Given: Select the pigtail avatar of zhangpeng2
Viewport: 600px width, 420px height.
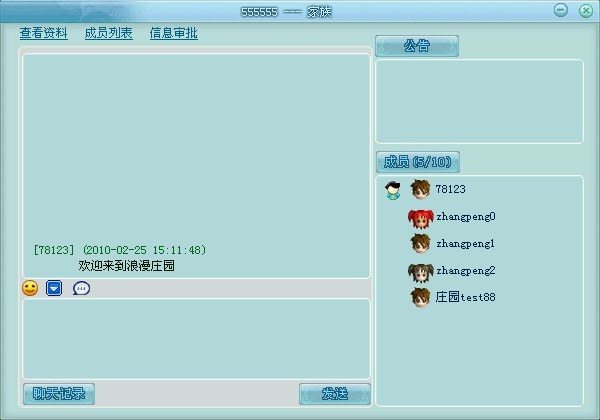Looking at the screenshot, I should pos(421,271).
